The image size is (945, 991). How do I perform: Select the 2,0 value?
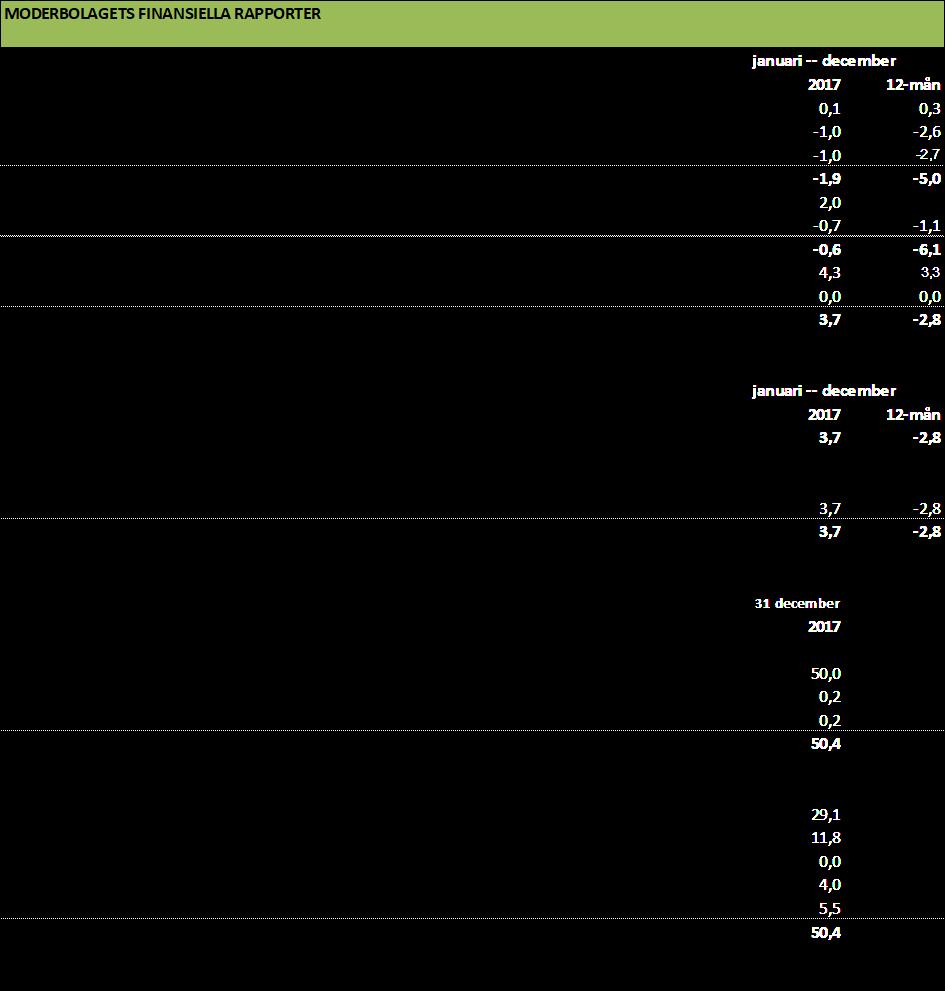(x=829, y=203)
